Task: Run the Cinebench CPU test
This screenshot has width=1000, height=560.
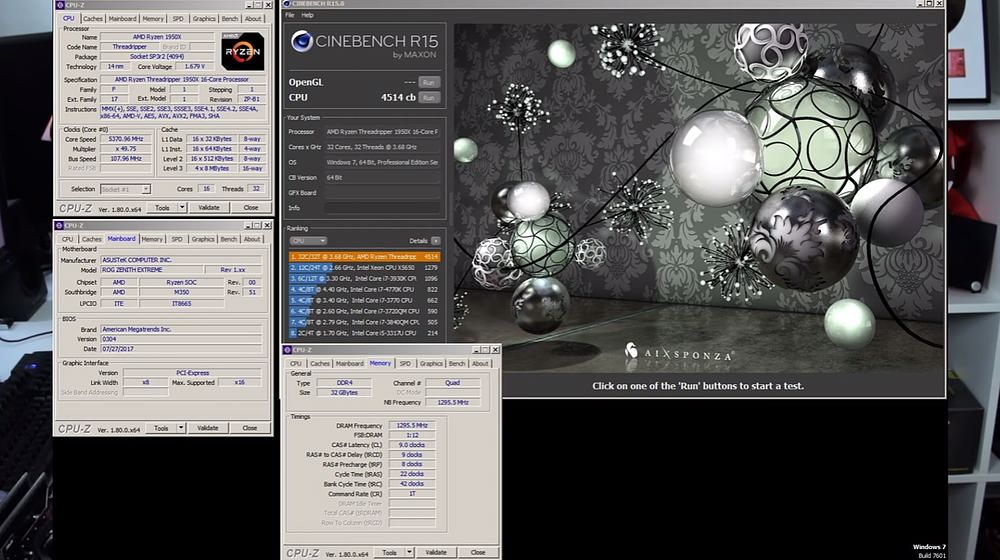Action: click(429, 98)
